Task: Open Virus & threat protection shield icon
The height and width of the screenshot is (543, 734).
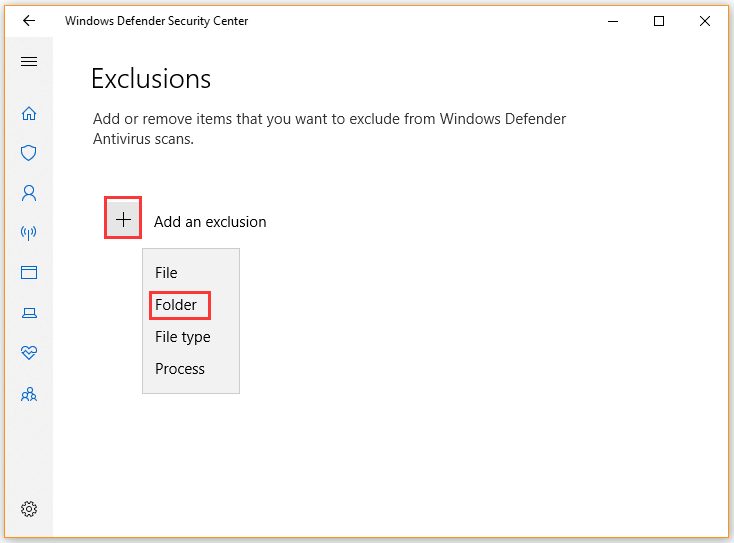Action: tap(29, 153)
